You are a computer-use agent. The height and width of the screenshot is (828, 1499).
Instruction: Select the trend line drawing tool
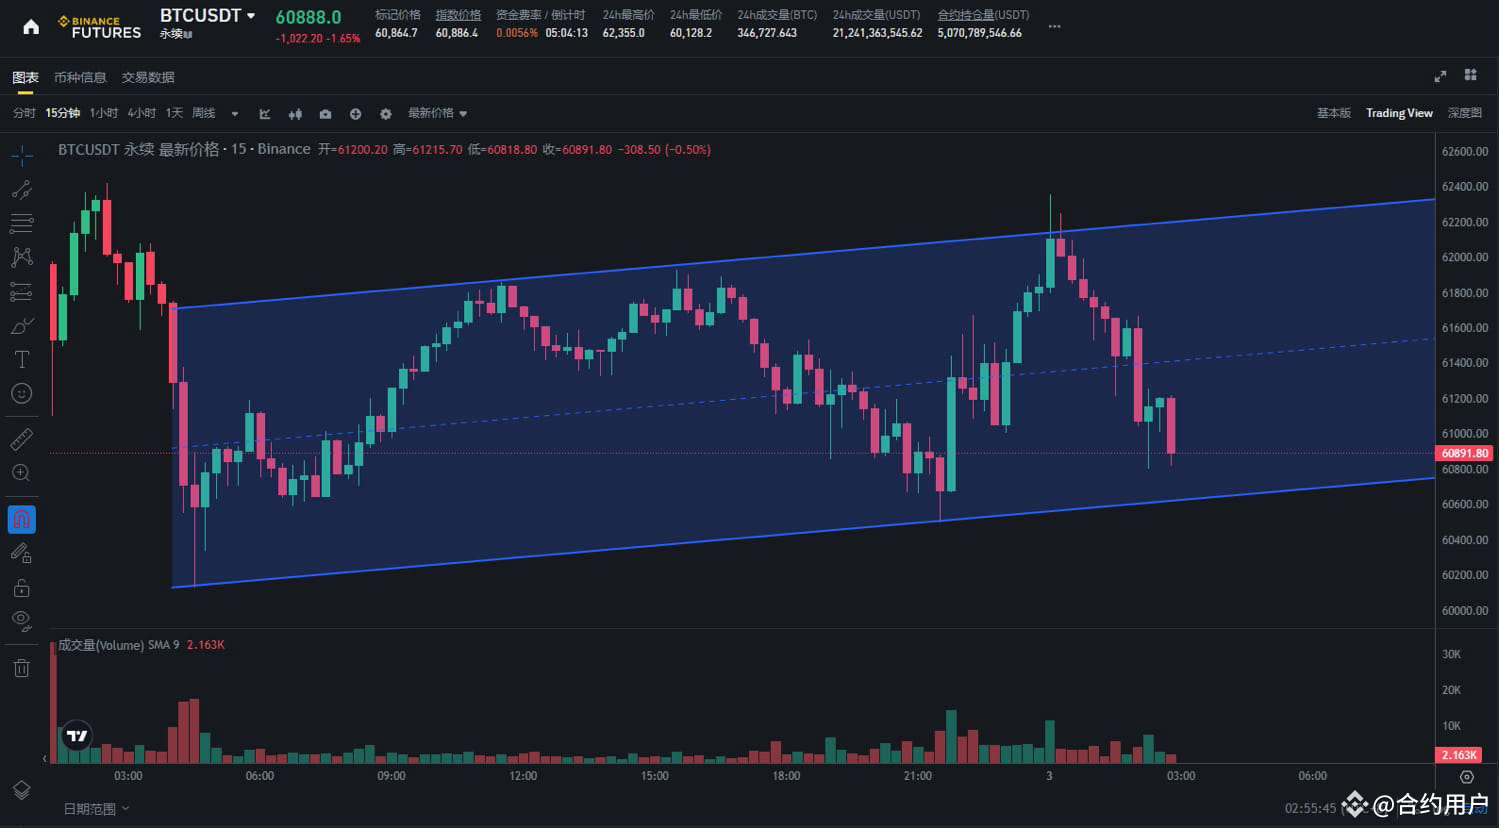click(22, 189)
